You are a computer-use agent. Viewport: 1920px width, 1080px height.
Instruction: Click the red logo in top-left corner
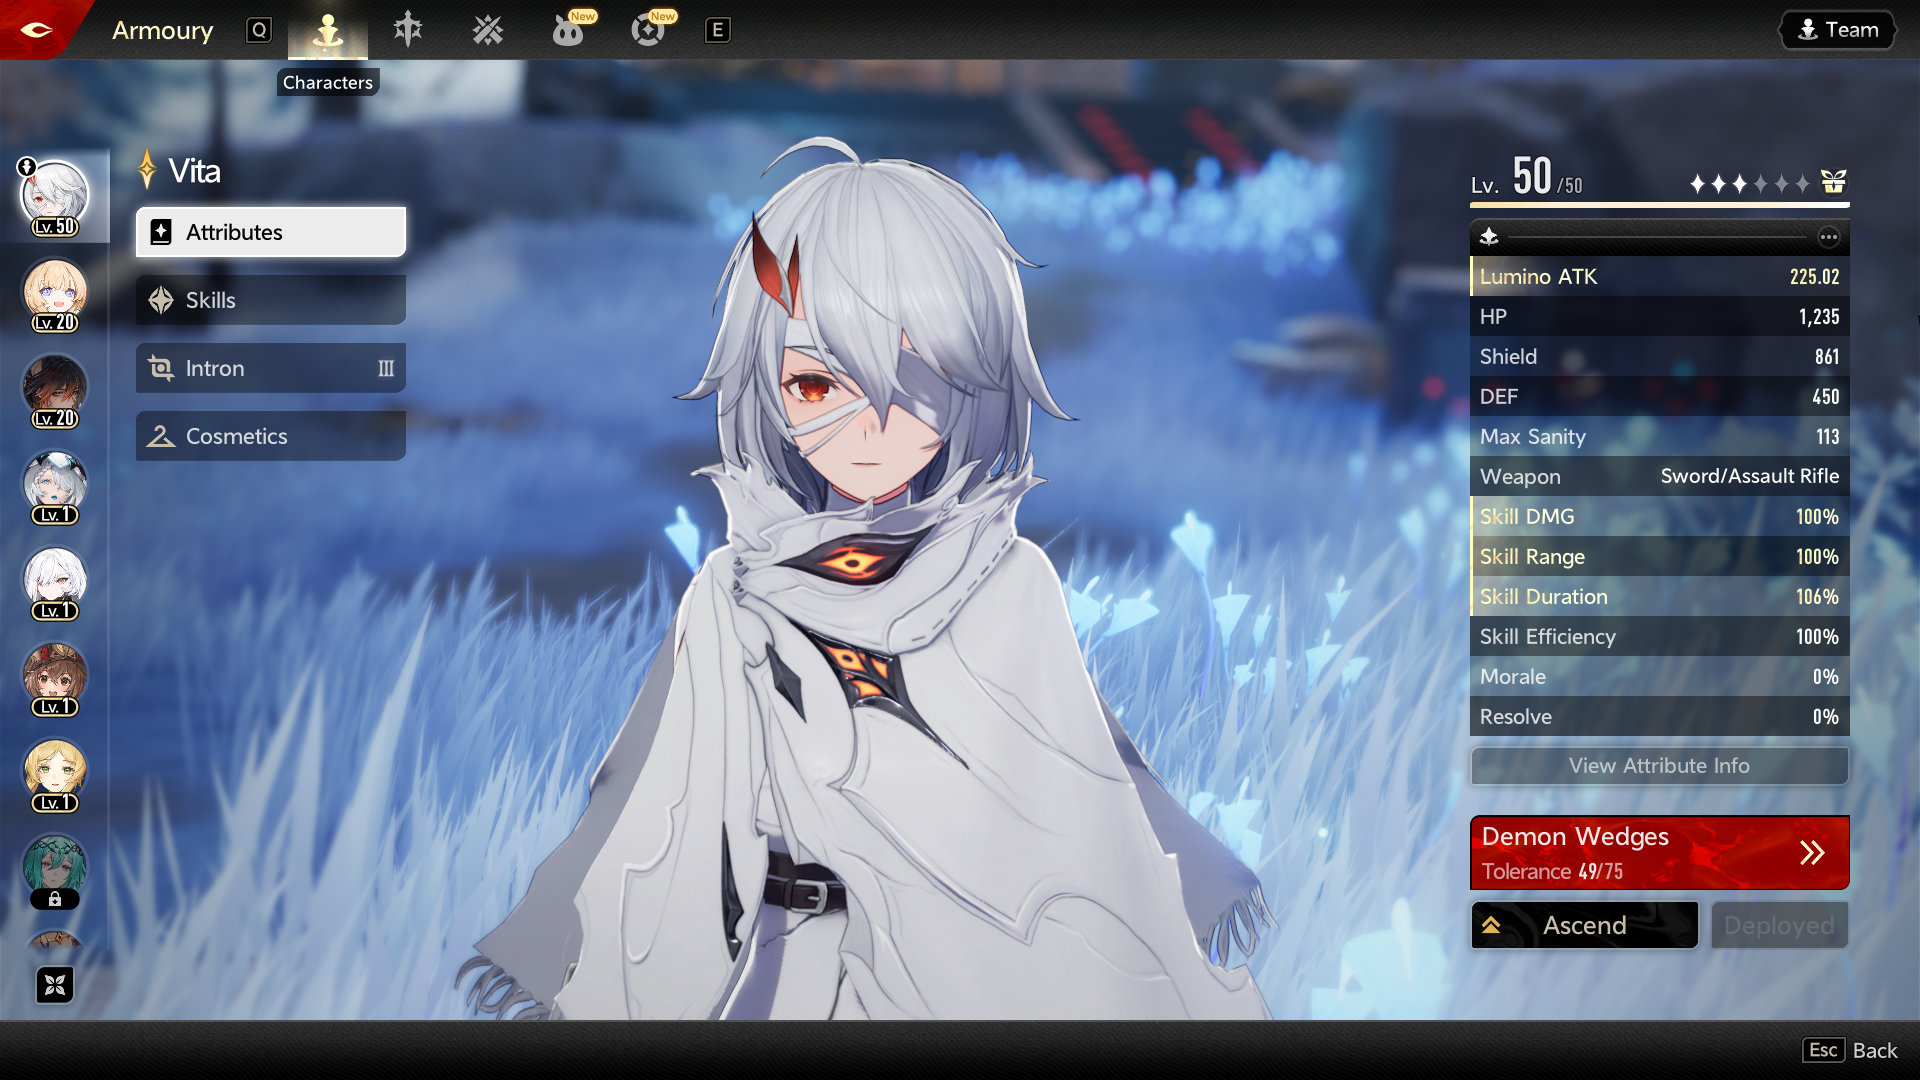[36, 29]
